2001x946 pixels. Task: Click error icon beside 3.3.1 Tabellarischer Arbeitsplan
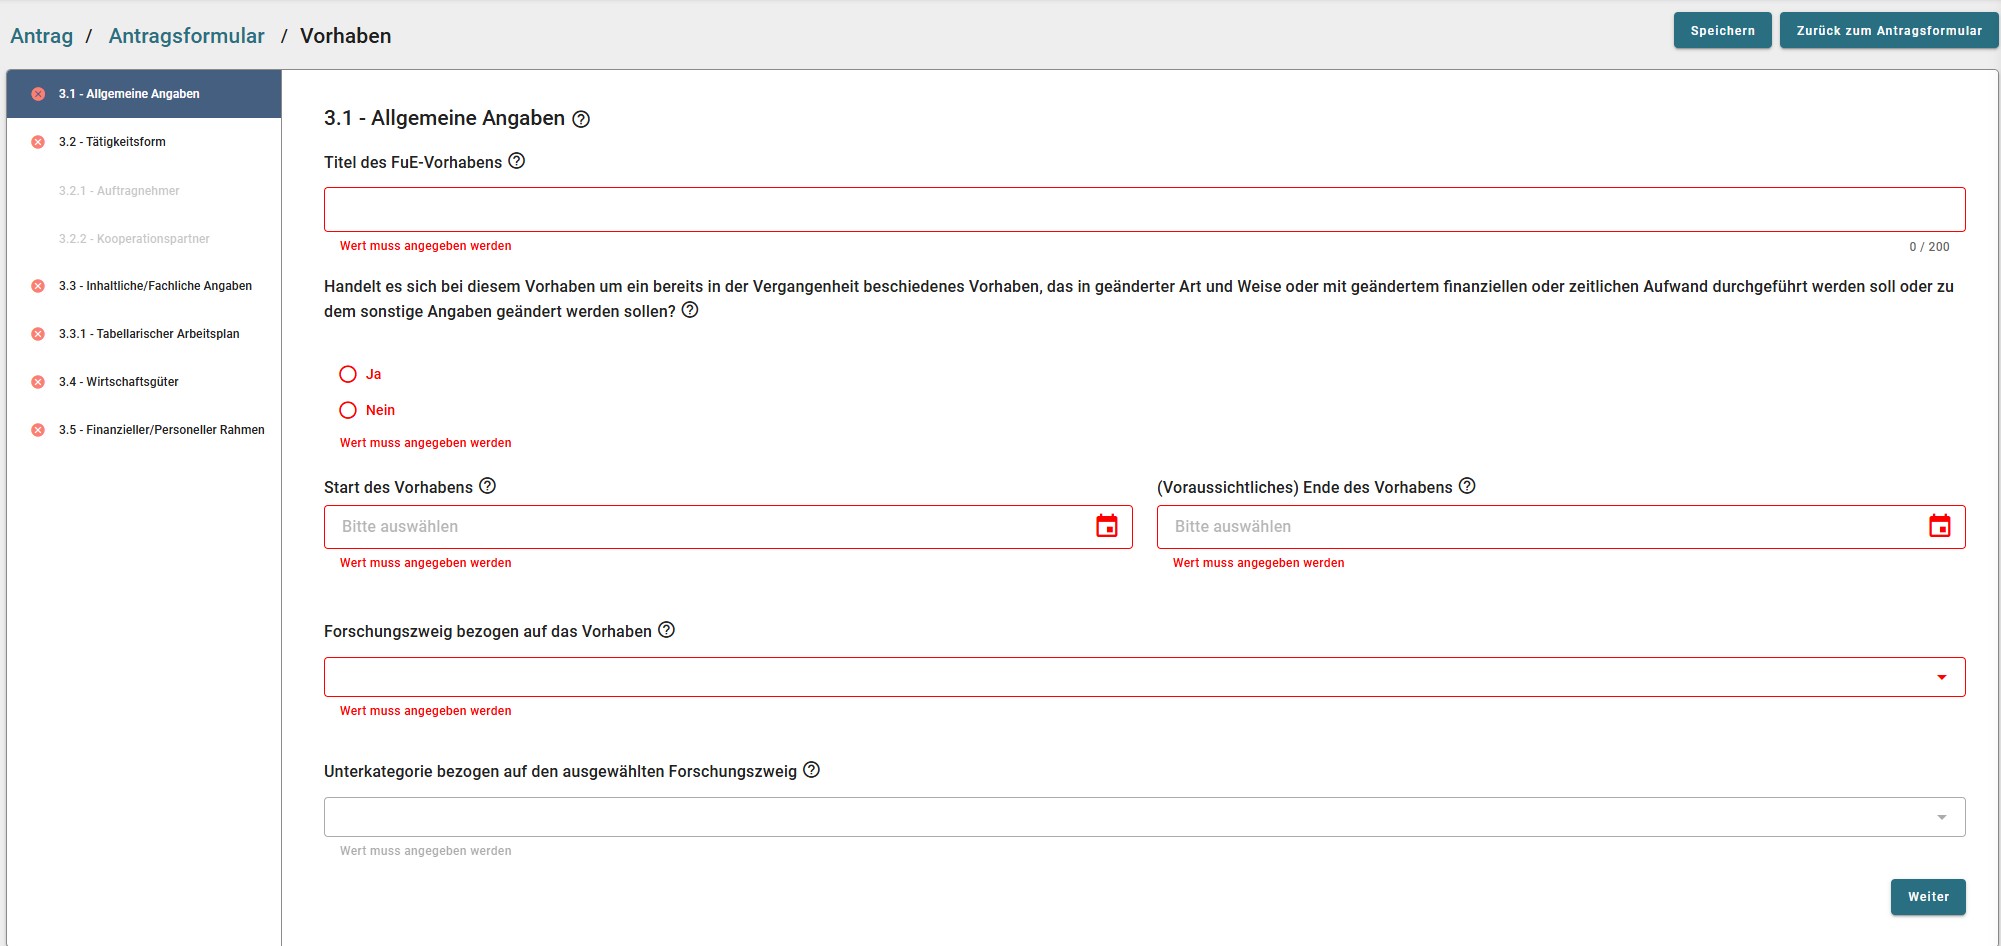[38, 334]
